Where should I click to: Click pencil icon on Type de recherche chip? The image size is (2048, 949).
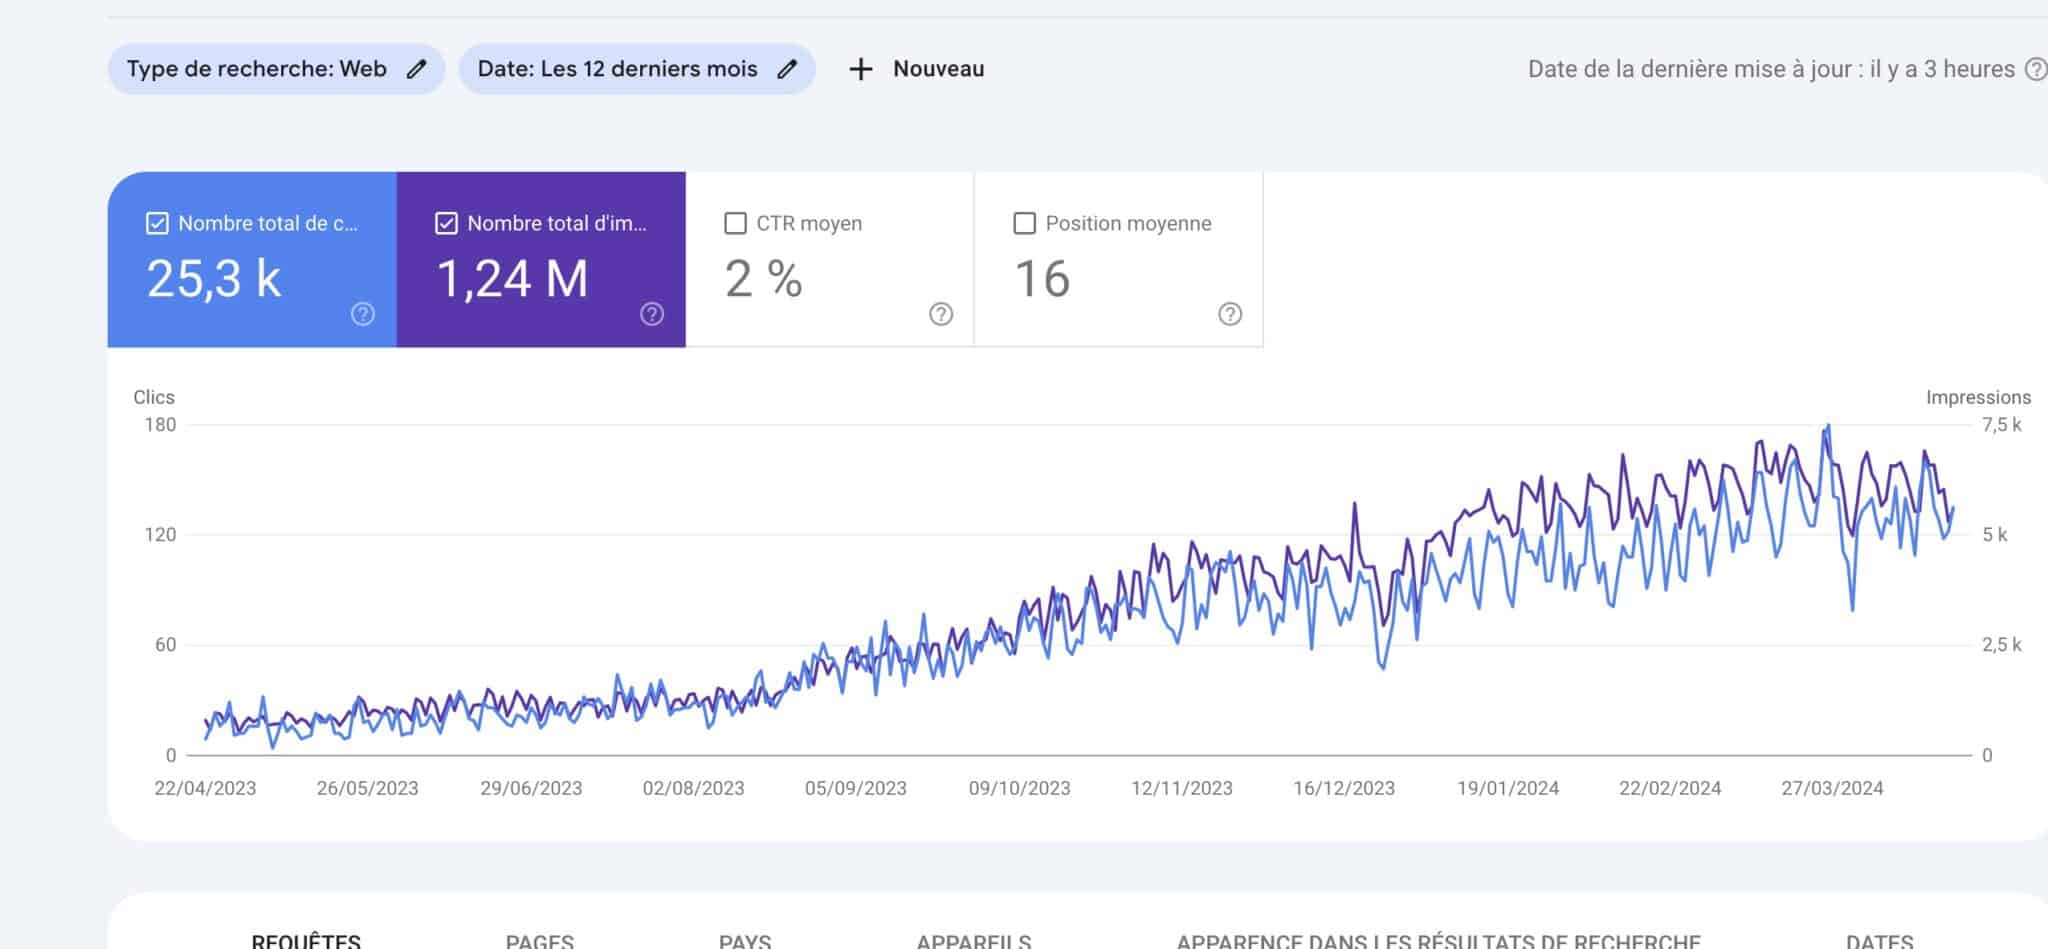pos(416,69)
